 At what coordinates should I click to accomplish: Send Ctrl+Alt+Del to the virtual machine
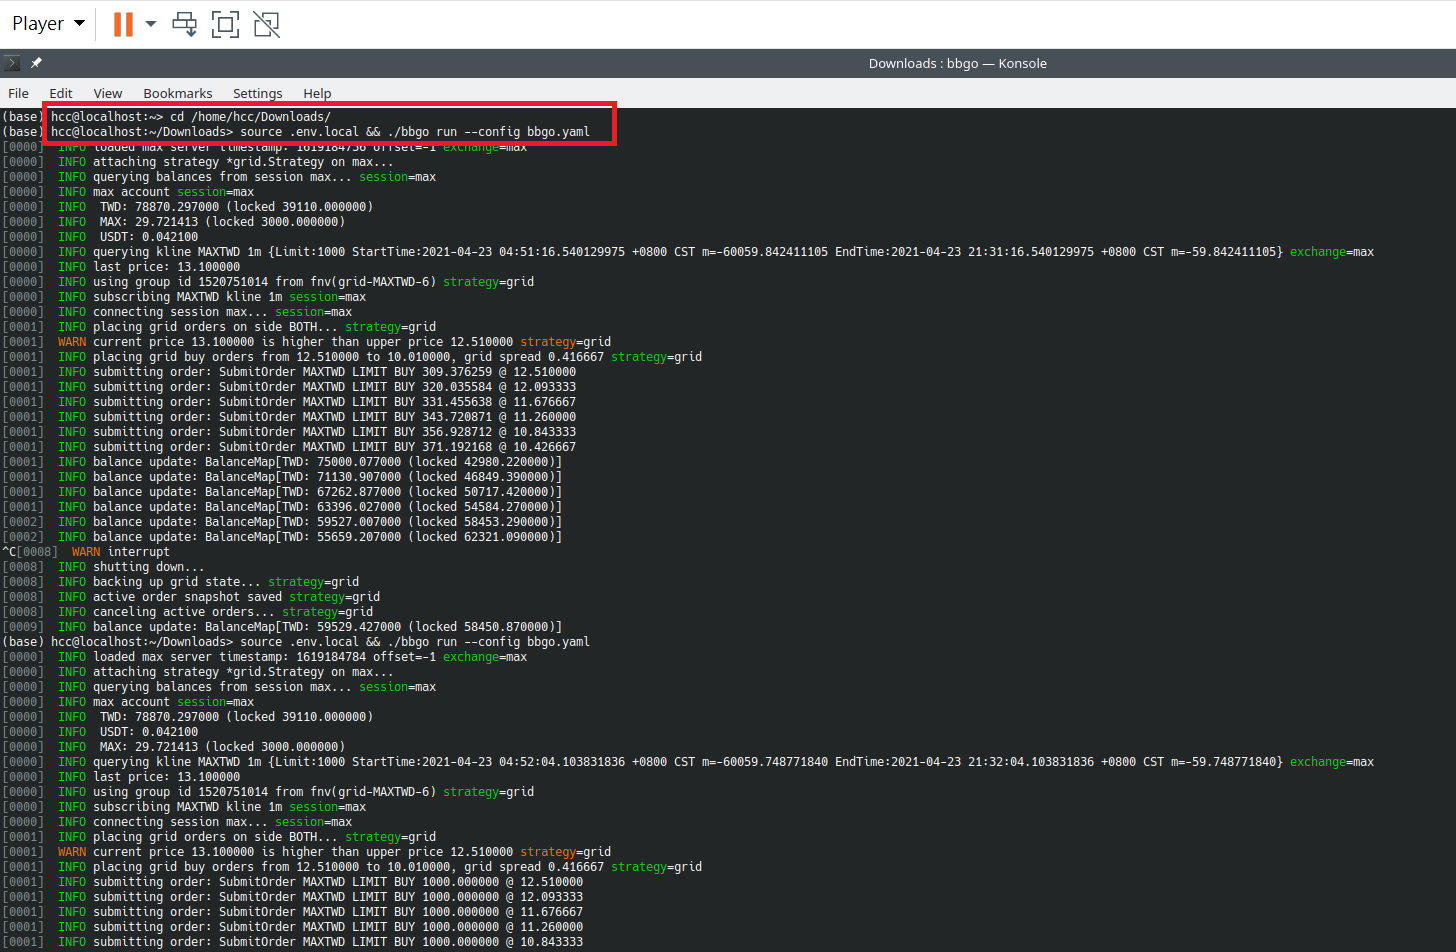(x=185, y=23)
